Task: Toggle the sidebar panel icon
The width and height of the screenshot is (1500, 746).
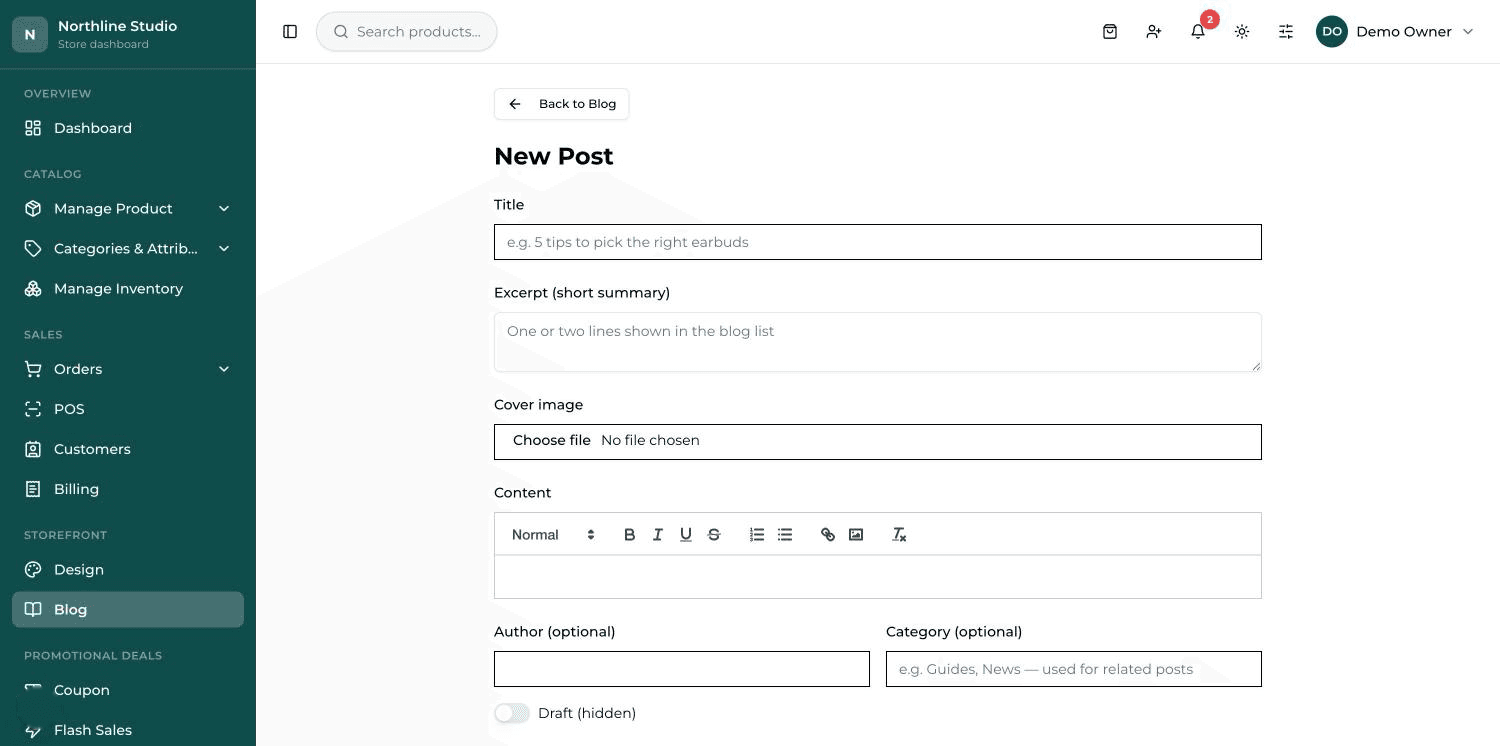Action: [x=290, y=32]
